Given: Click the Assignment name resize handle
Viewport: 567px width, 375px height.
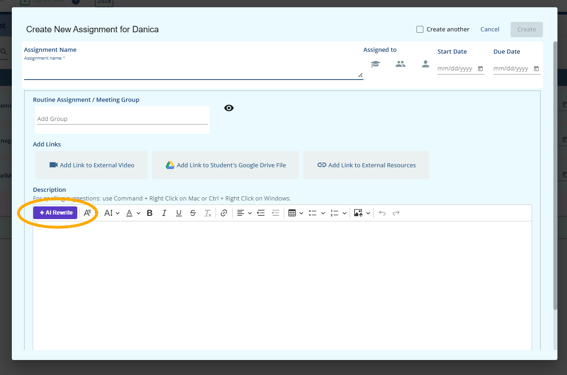Looking at the screenshot, I should point(360,75).
